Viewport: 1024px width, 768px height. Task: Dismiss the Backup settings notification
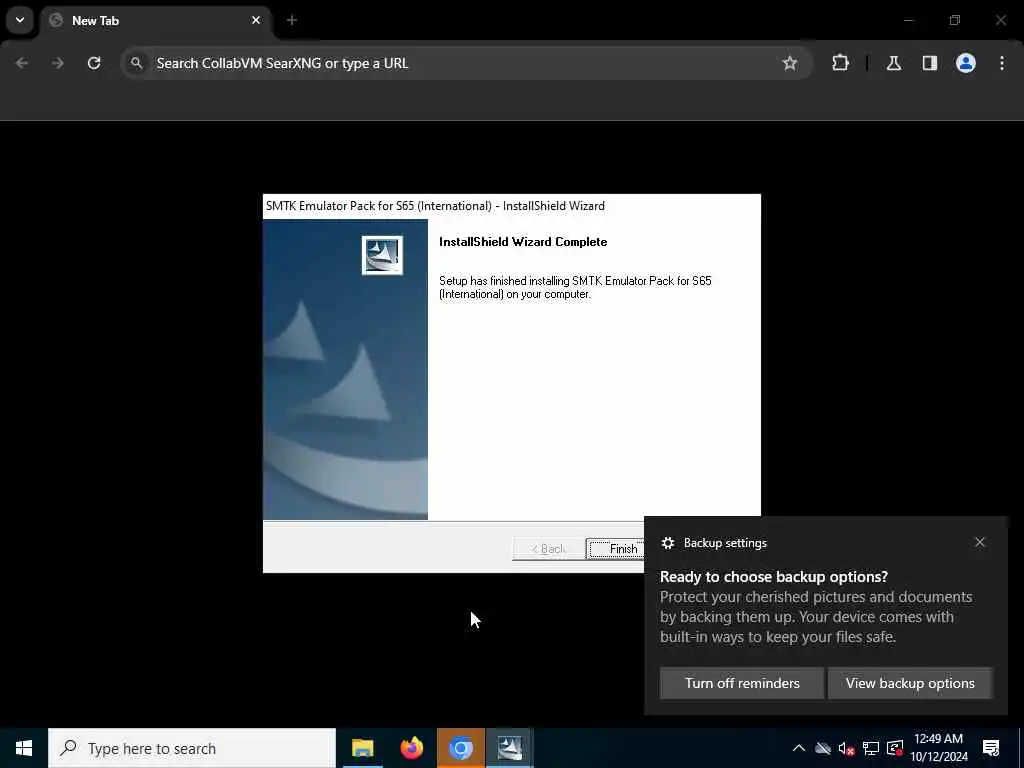pos(980,542)
